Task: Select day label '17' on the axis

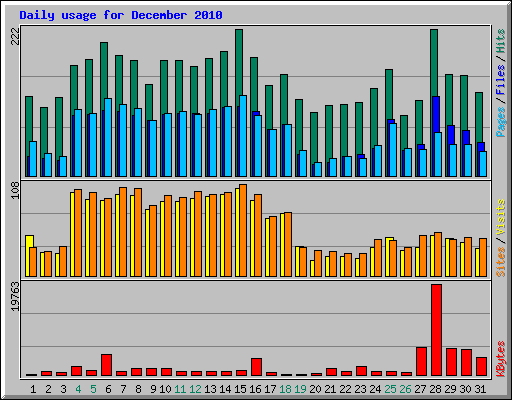Action: pos(270,389)
